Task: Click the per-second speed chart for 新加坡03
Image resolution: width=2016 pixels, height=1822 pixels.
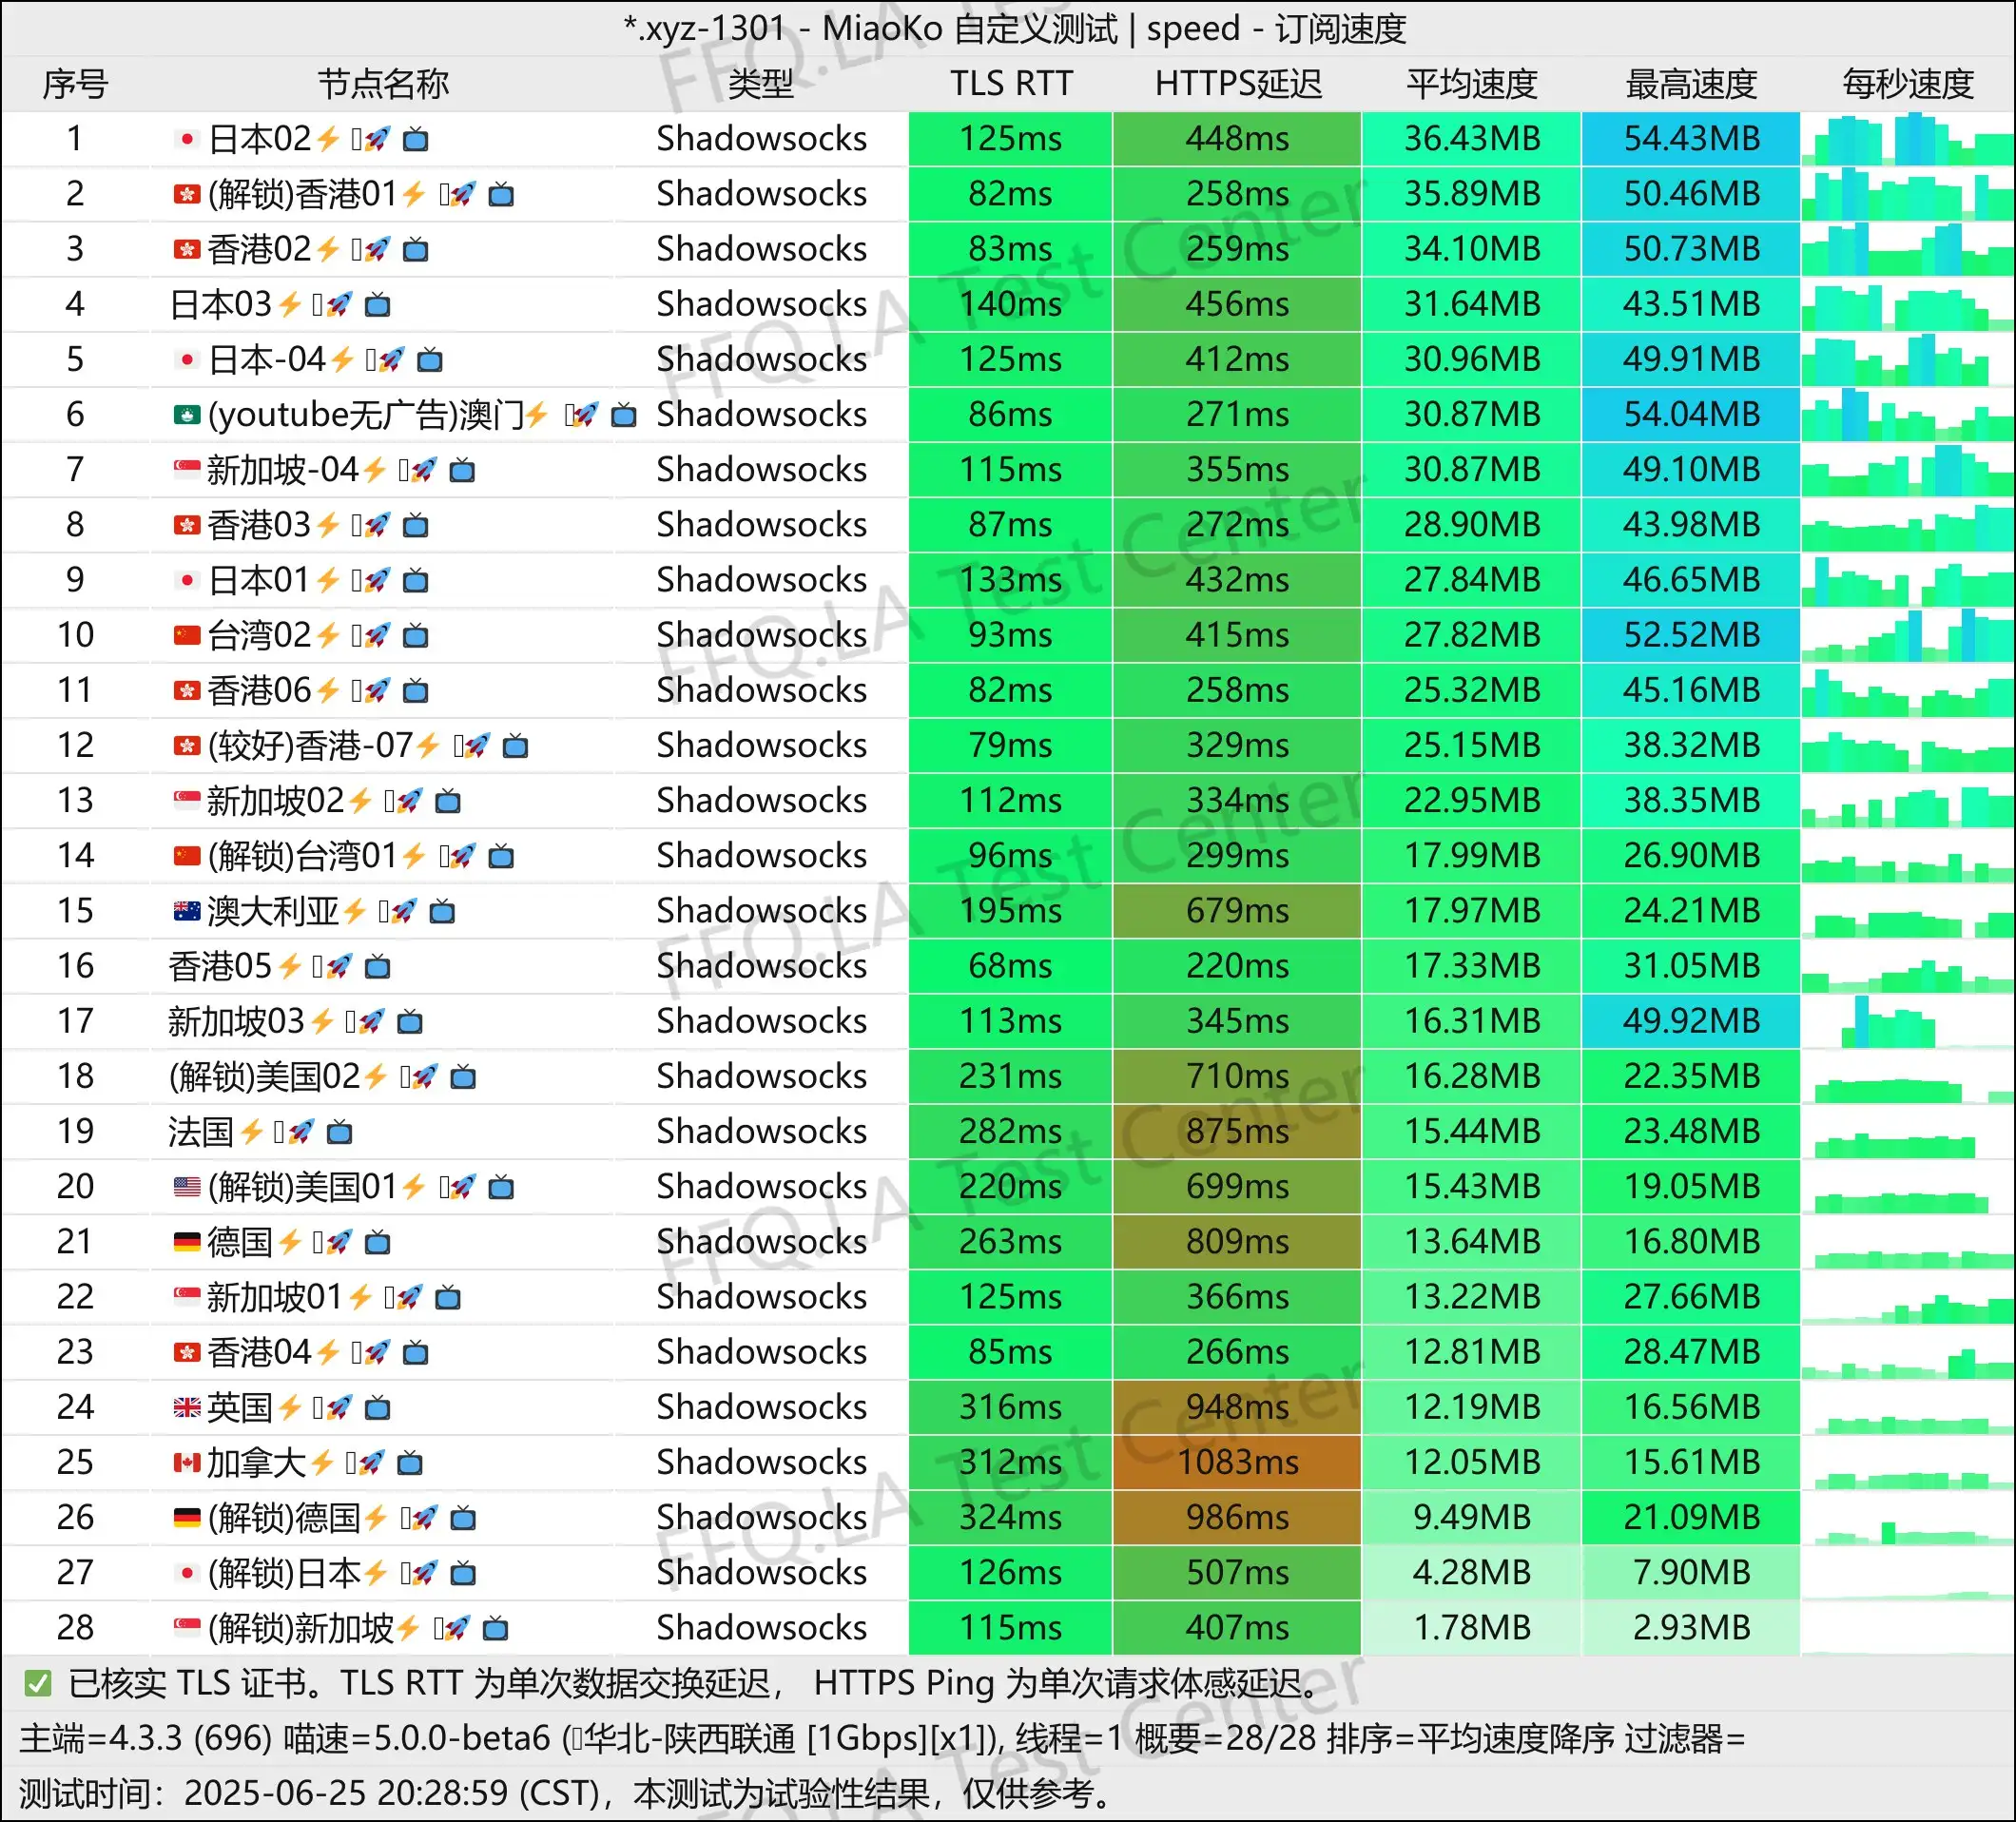Action: [1908, 1021]
